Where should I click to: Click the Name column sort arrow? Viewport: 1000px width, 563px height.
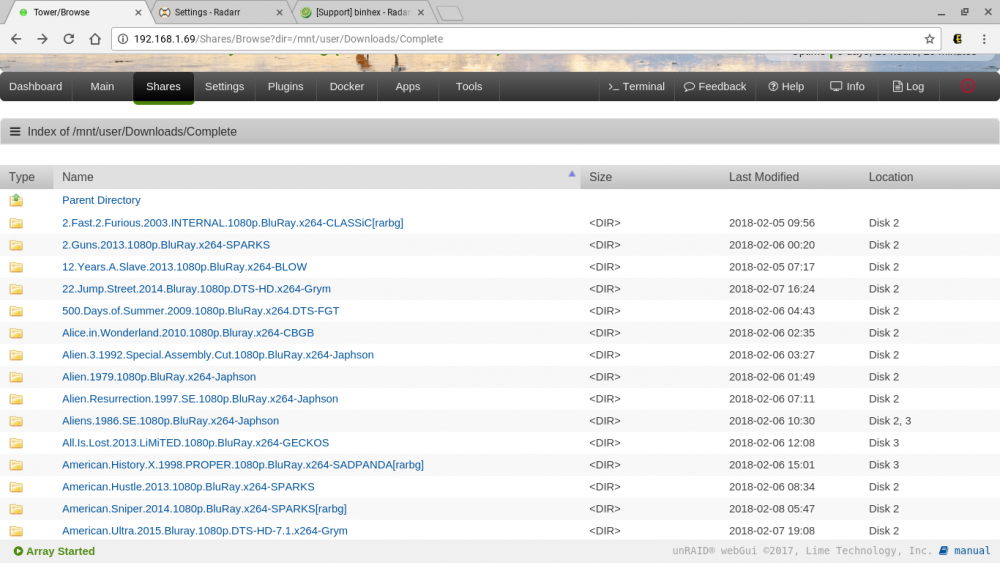click(571, 173)
